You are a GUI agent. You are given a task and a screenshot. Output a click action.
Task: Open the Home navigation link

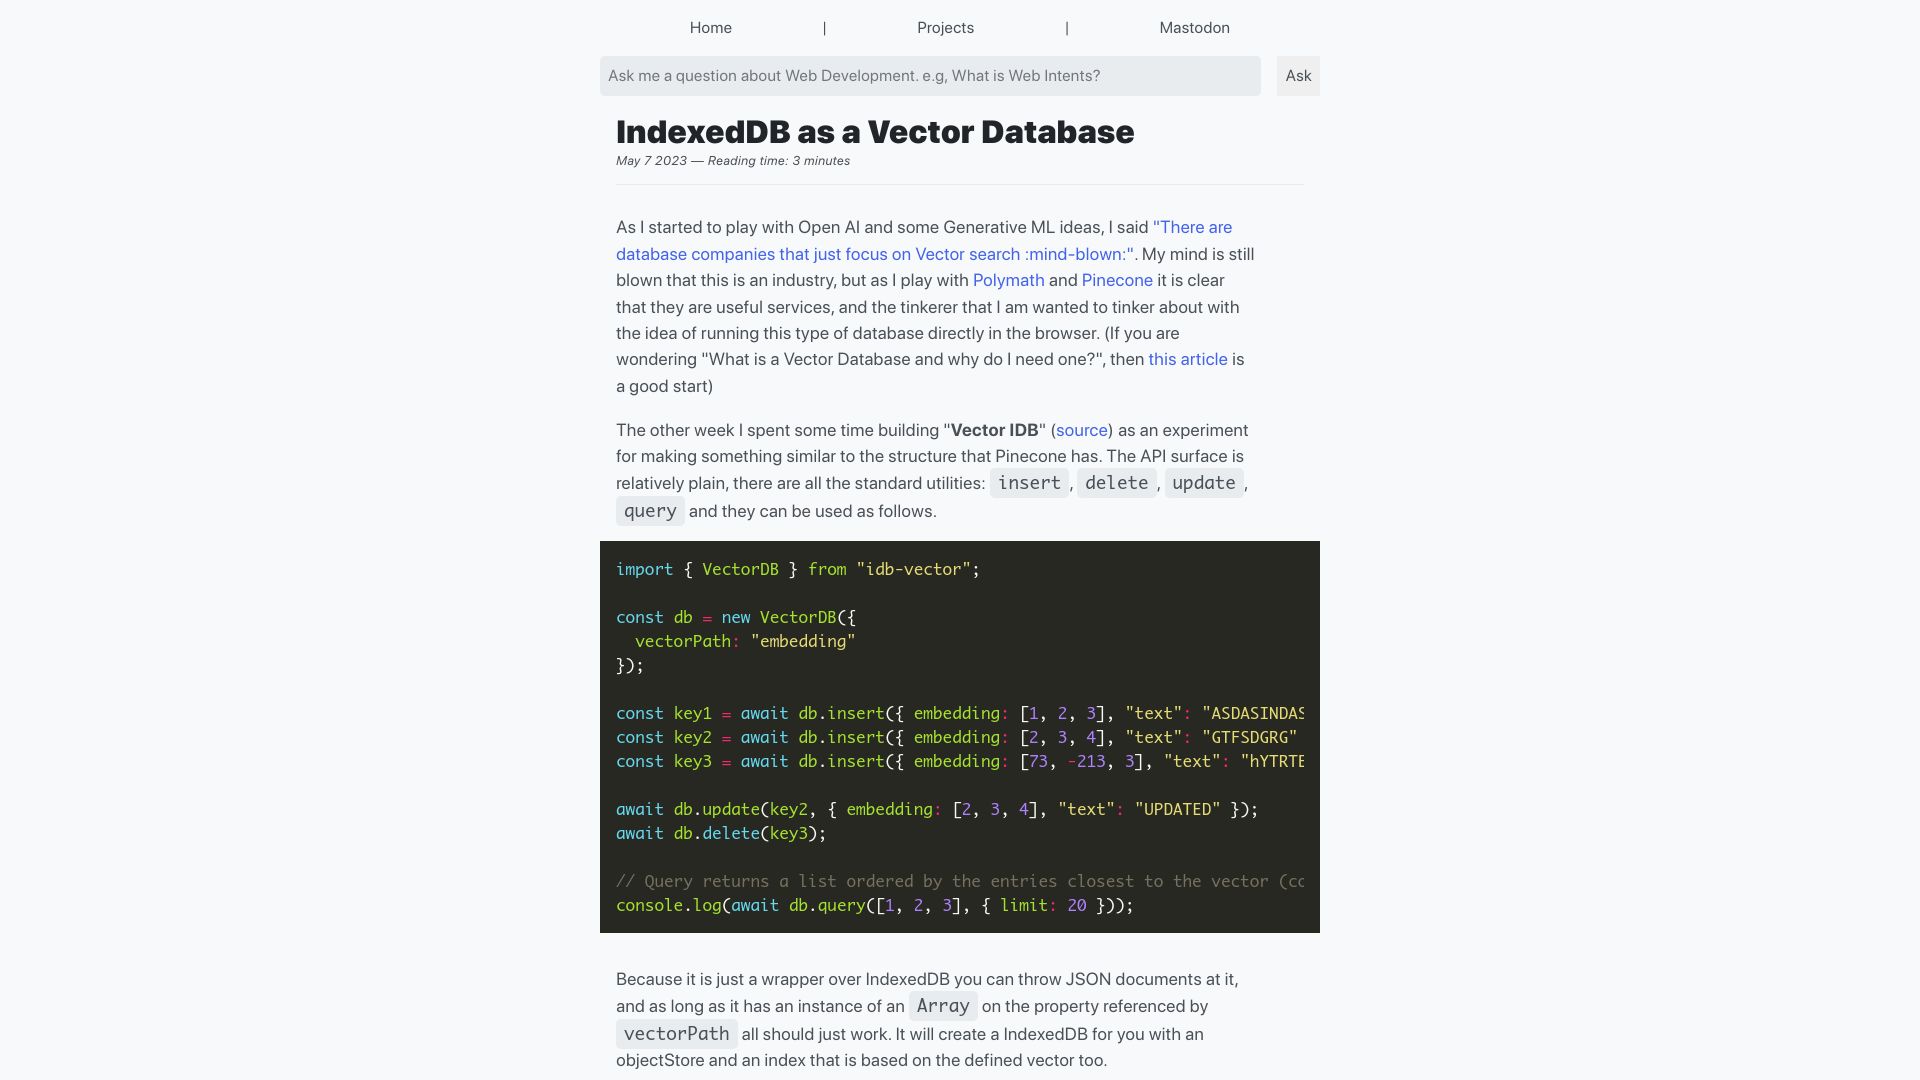click(710, 28)
